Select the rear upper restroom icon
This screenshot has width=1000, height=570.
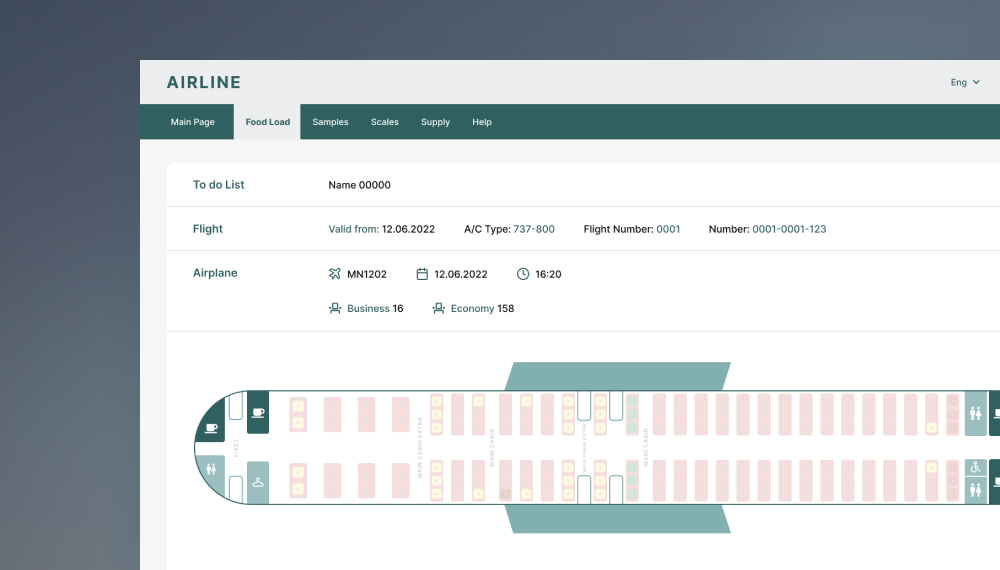[x=976, y=414]
